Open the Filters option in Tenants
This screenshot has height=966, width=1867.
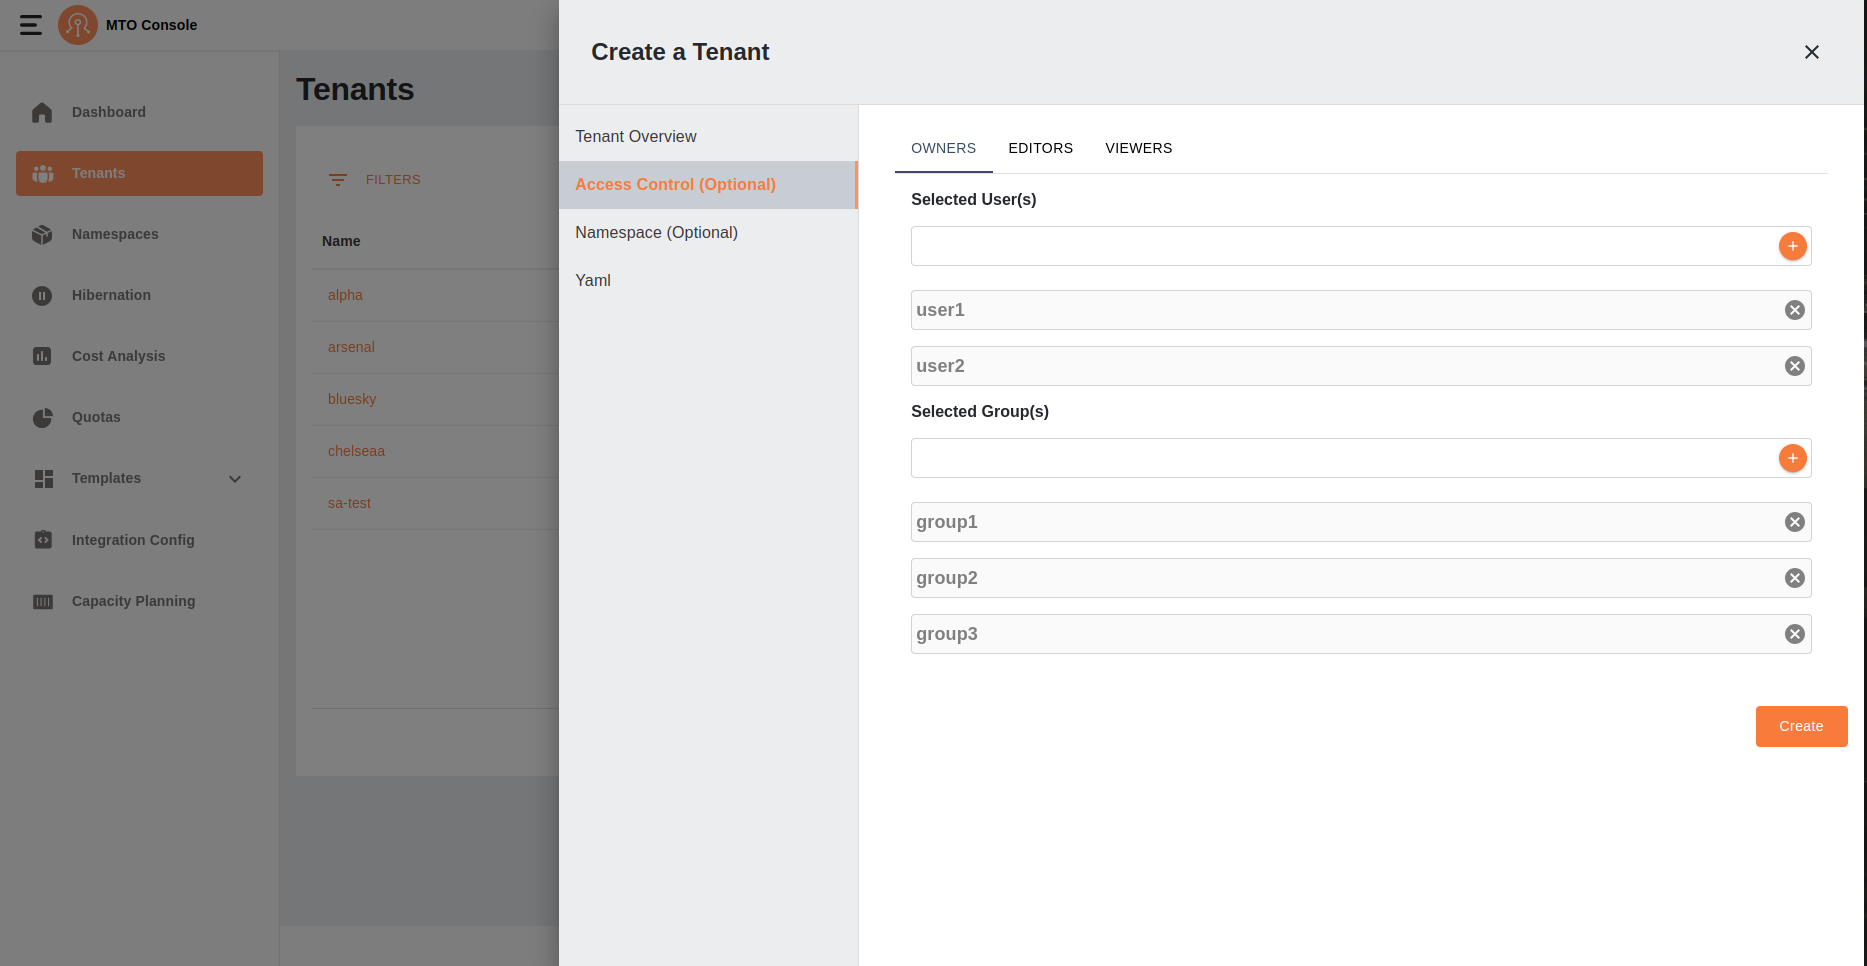375,180
